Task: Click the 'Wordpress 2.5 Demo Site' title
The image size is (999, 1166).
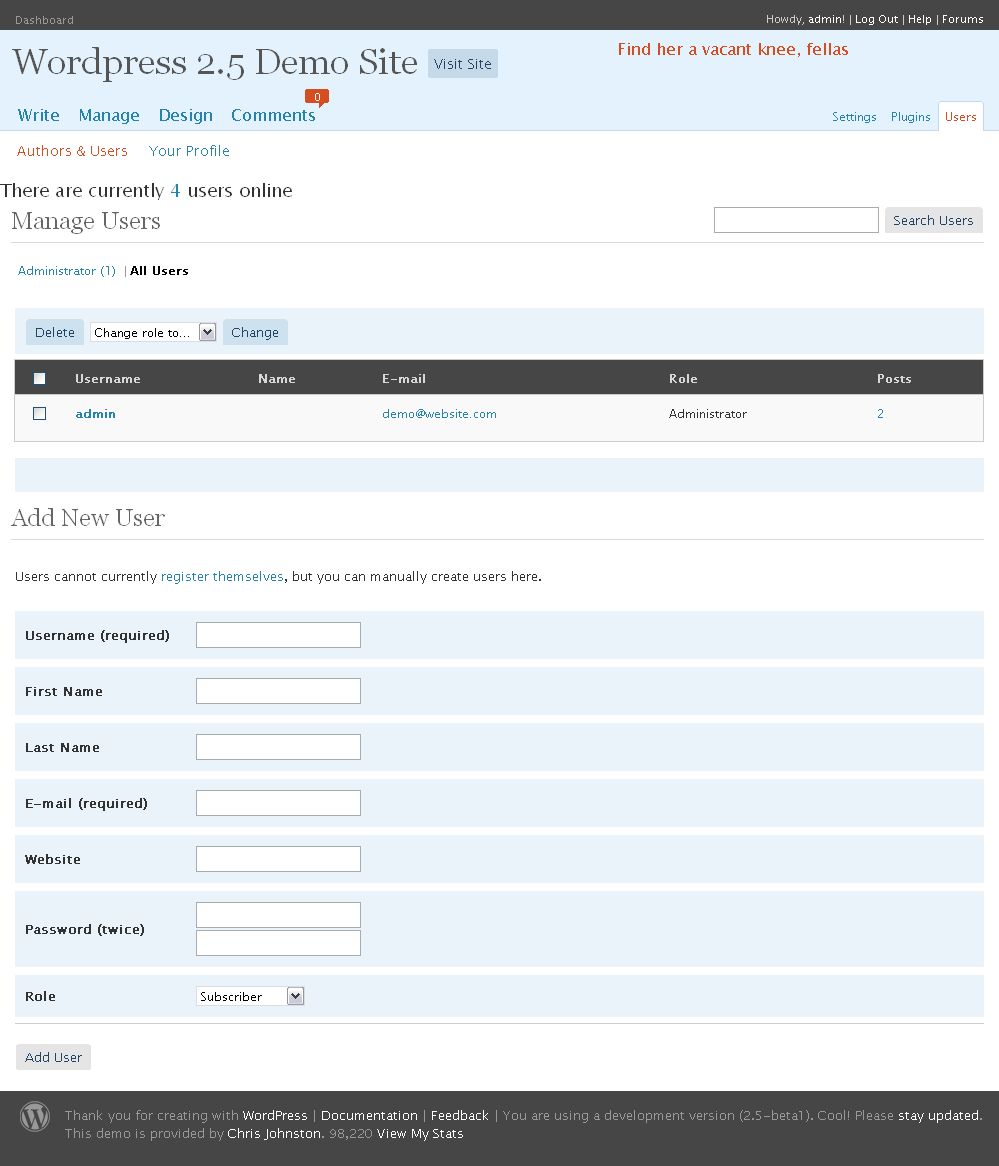Action: click(x=215, y=62)
